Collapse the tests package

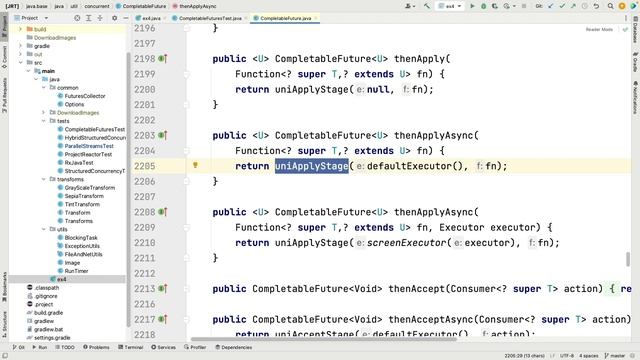click(44, 121)
